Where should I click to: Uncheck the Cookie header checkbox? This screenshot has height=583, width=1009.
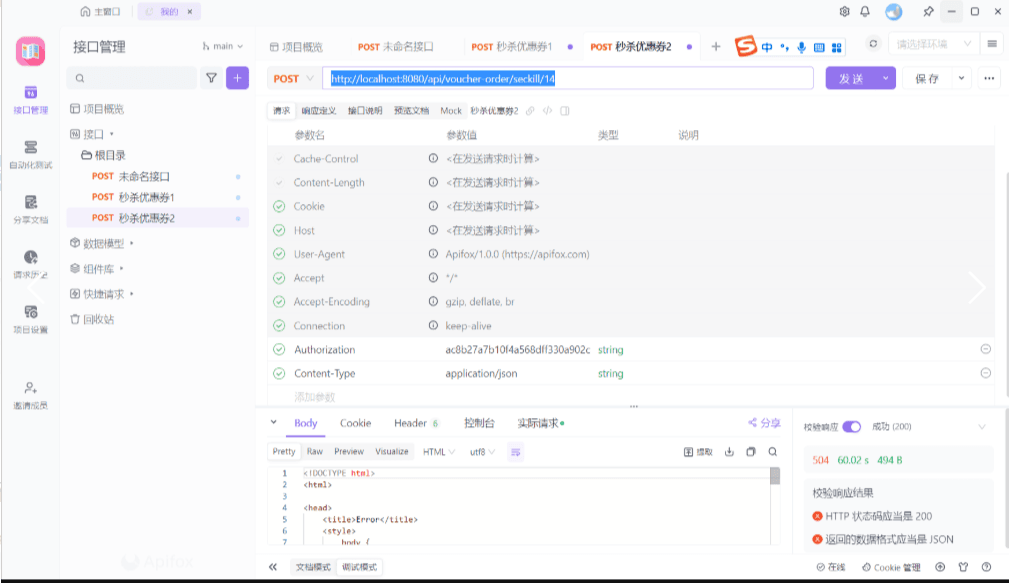pyautogui.click(x=279, y=207)
